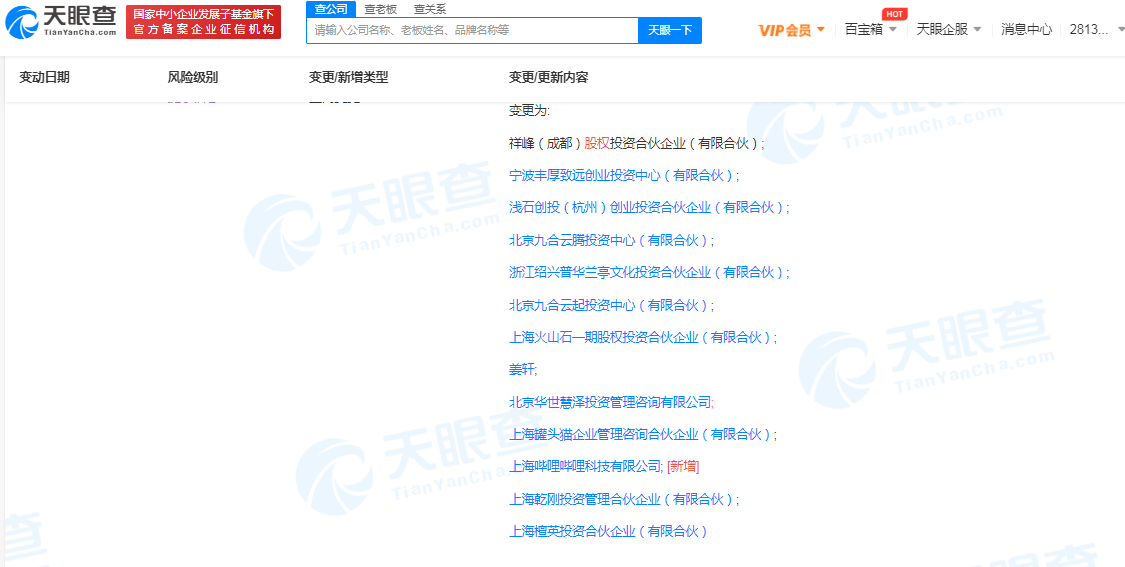
Task: Expand the 天眼企服 dropdown menu
Action: click(949, 29)
